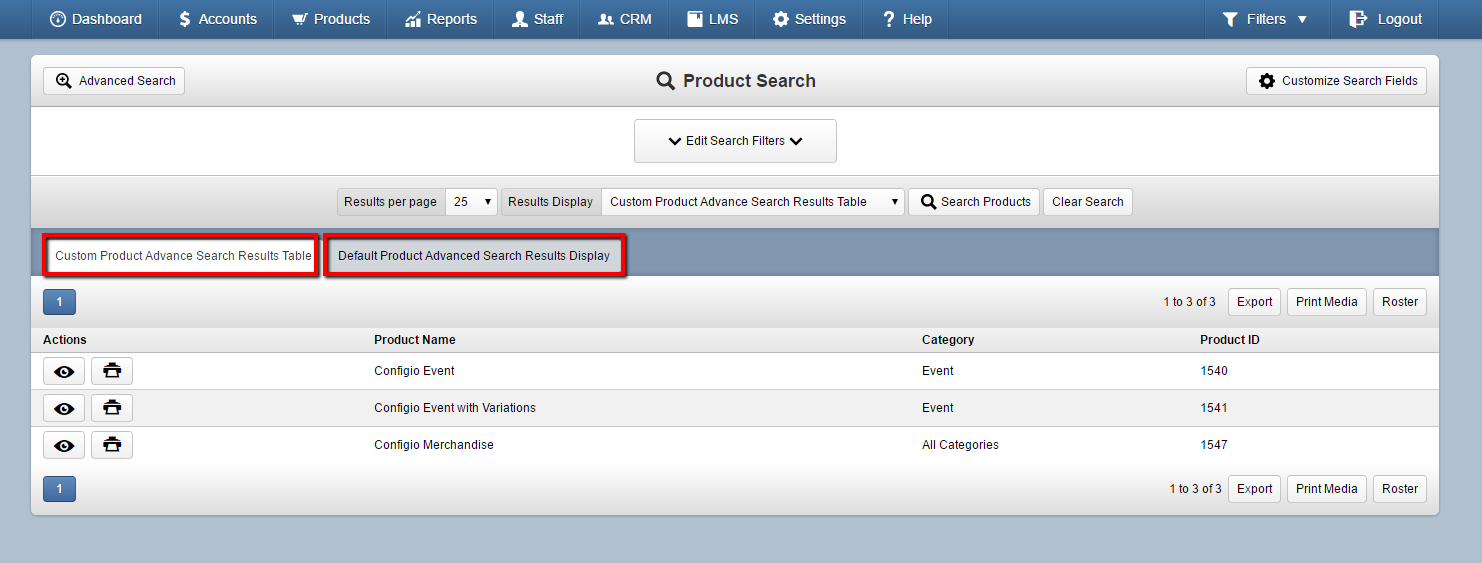This screenshot has width=1482, height=563.
Task: Click the Product Name column header
Action: point(415,340)
